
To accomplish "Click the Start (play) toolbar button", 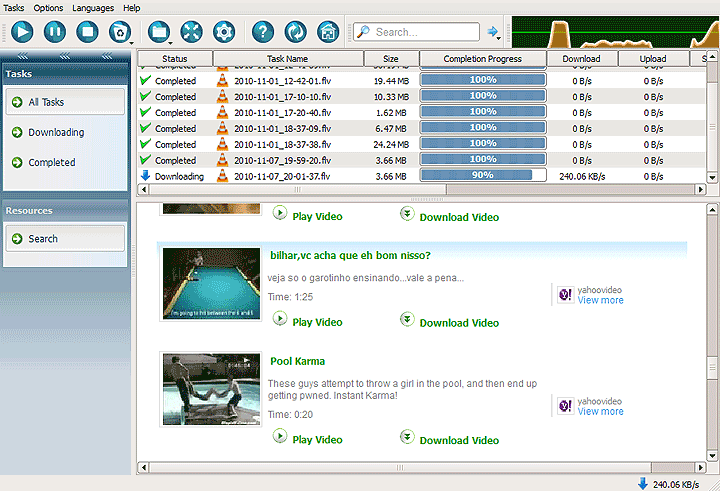I will (x=21, y=32).
